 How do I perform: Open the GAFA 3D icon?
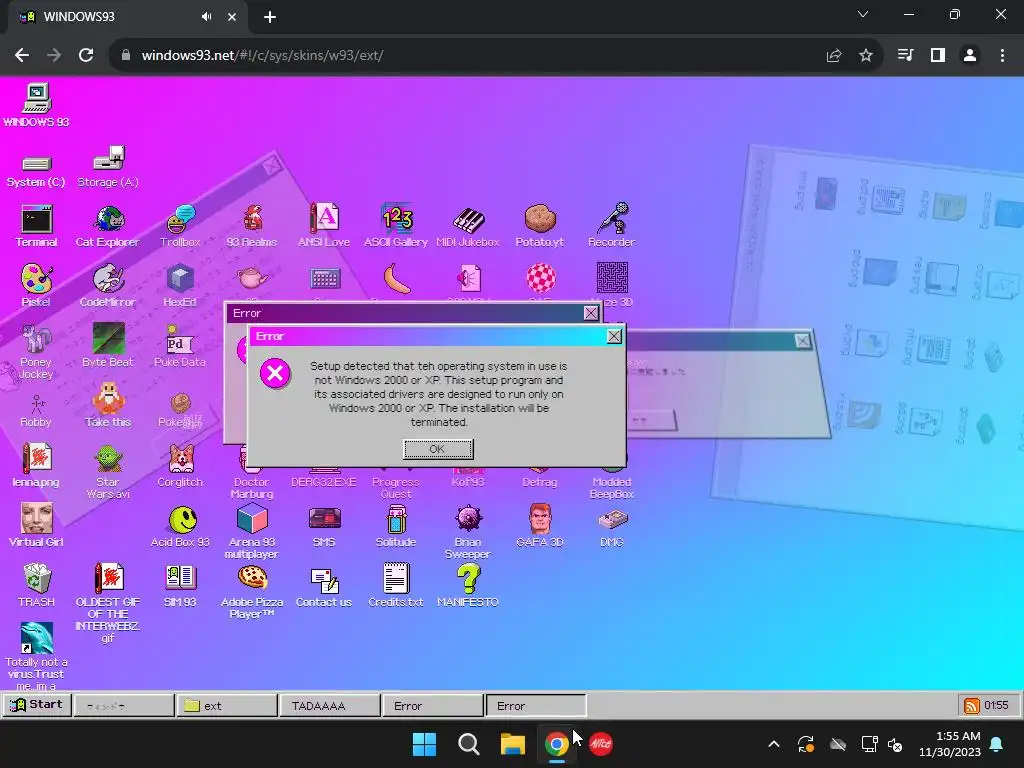(540, 519)
